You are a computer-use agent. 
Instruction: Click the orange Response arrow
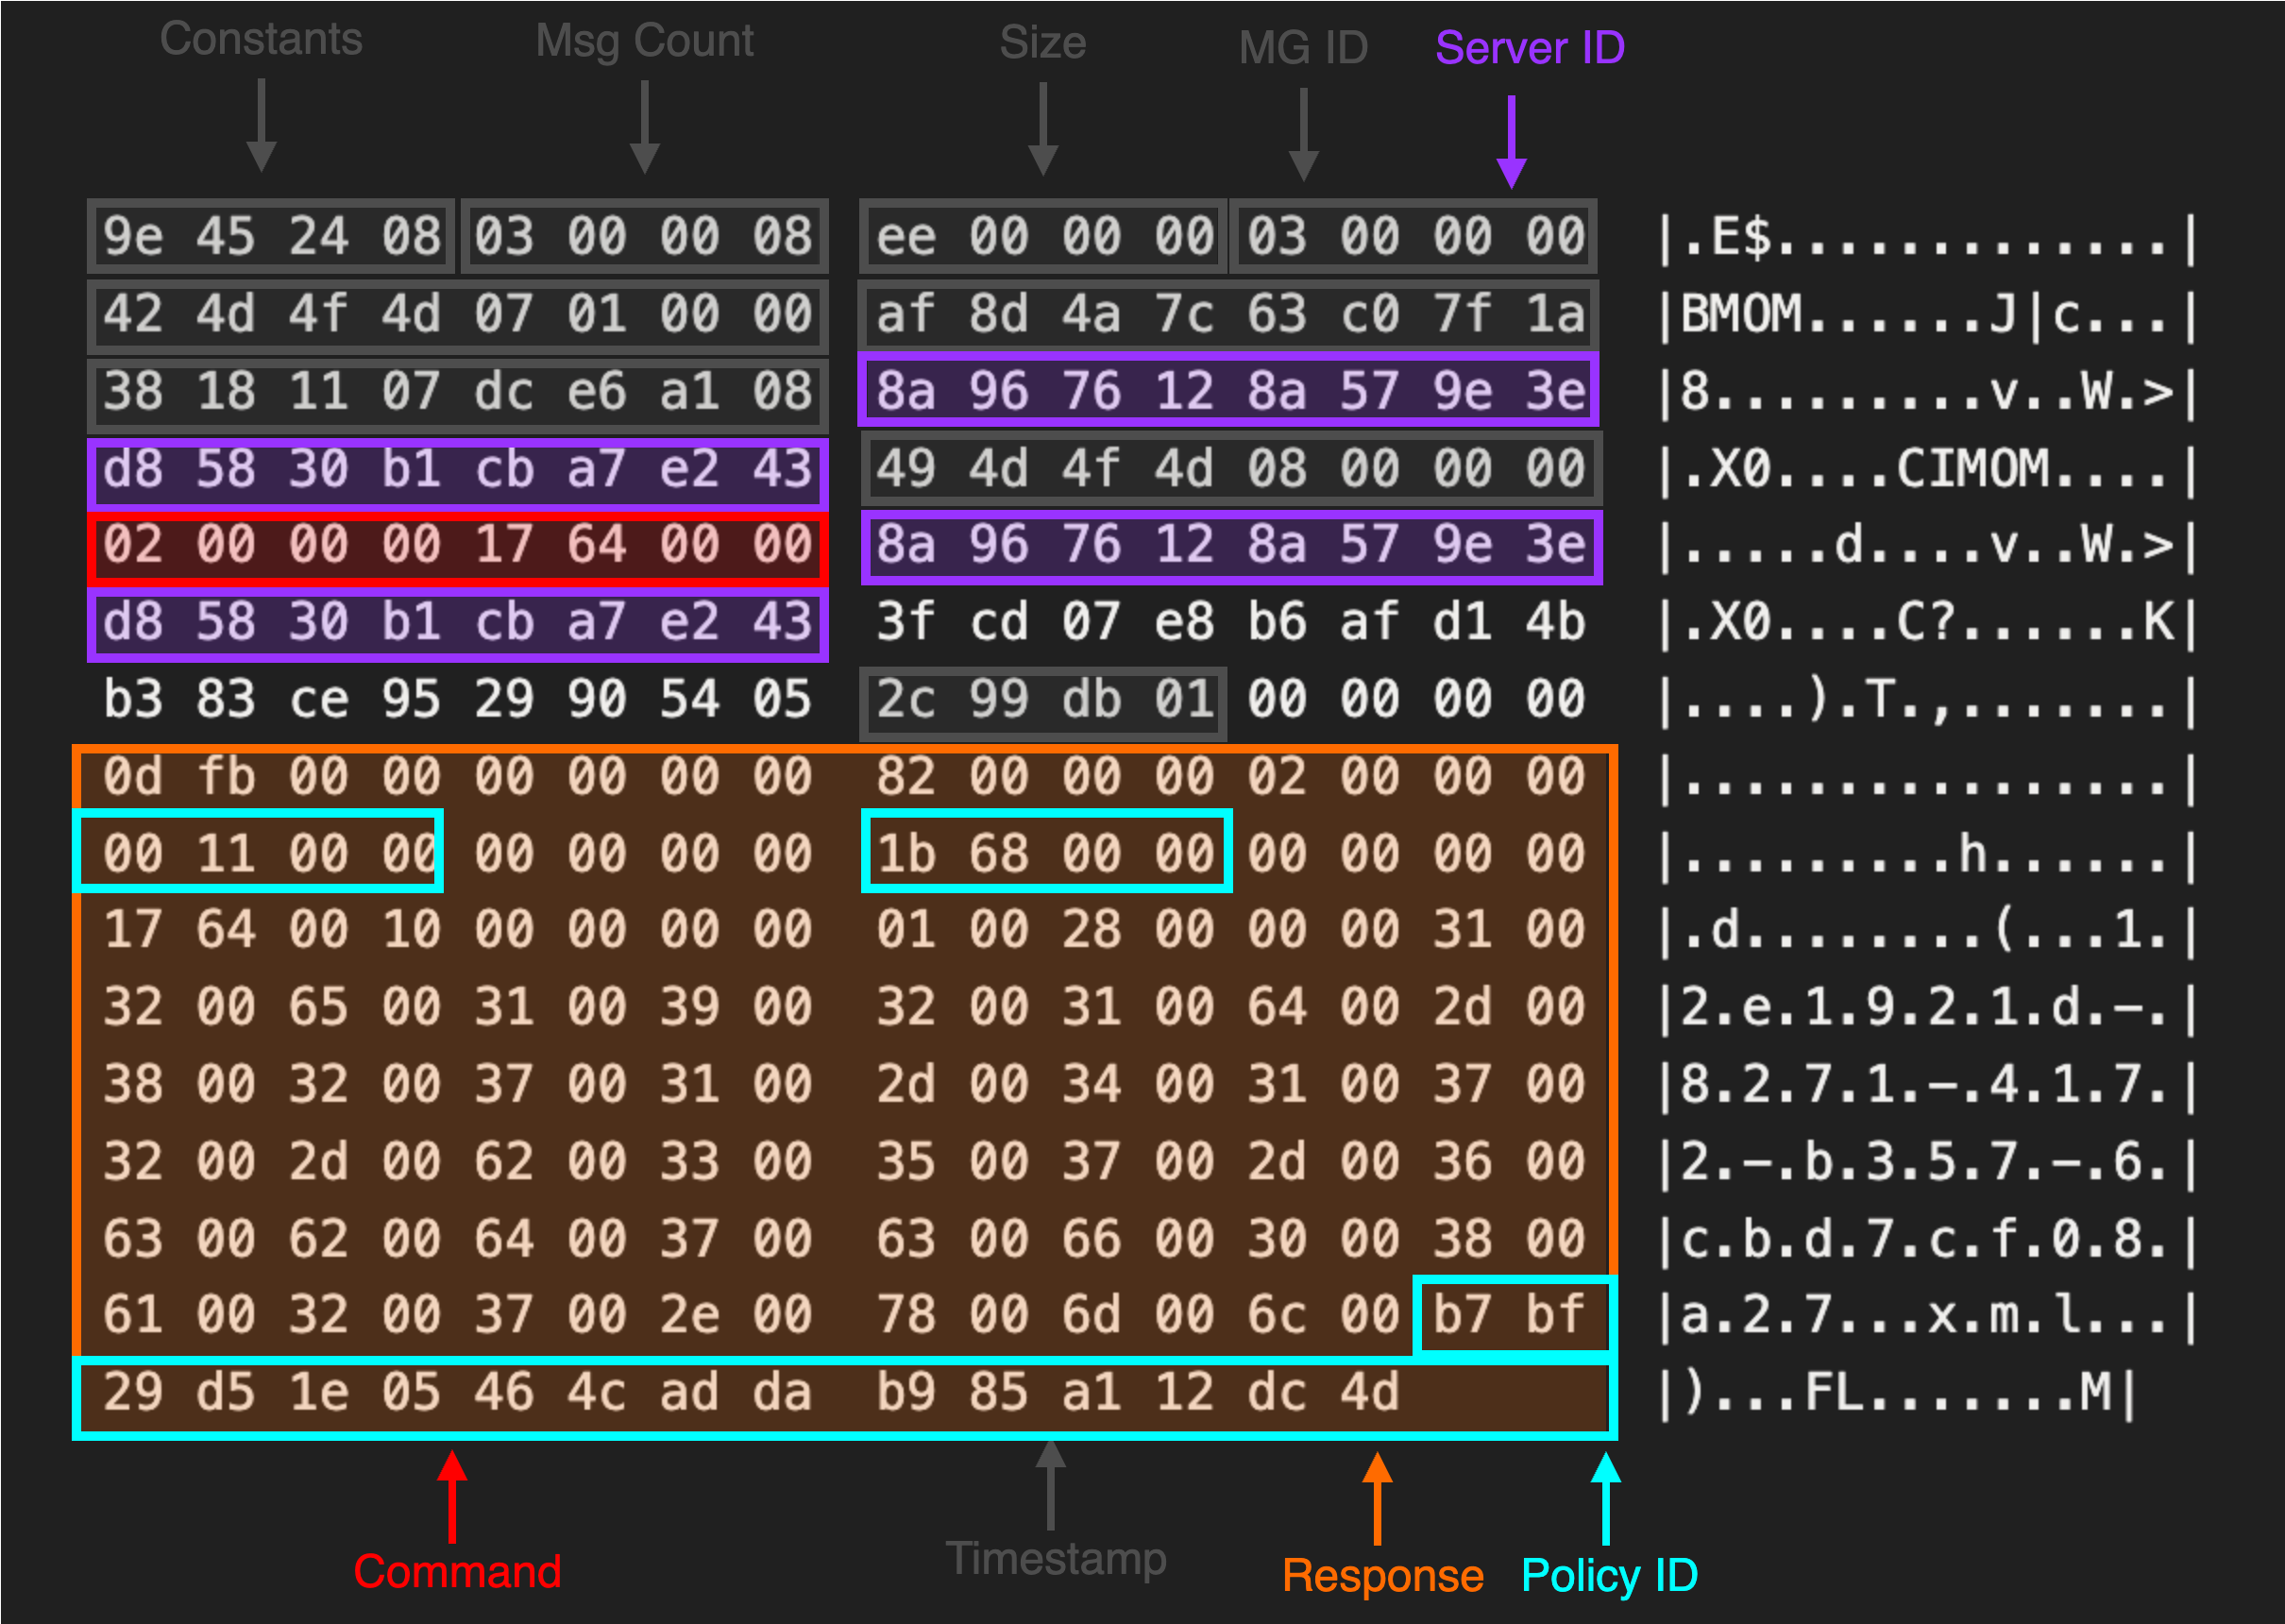(1377, 1498)
